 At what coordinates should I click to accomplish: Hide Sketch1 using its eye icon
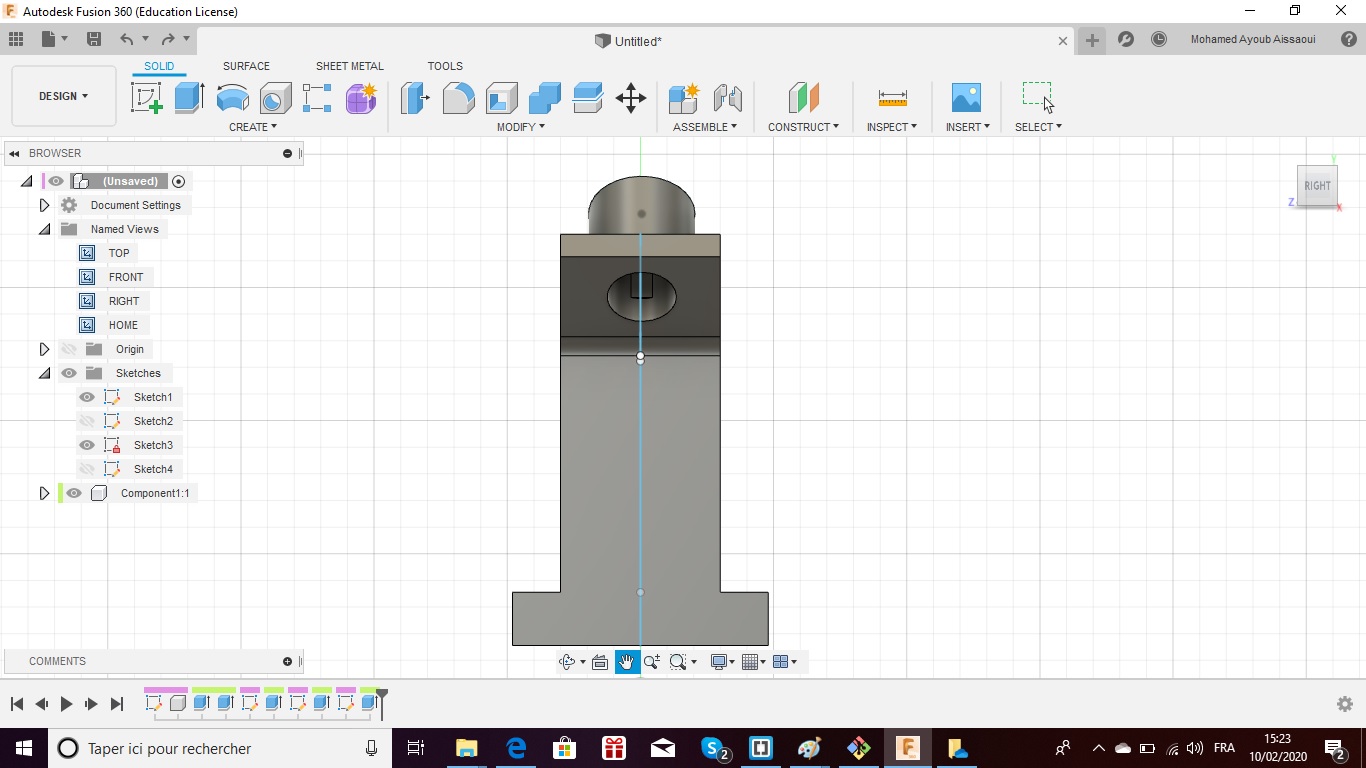[87, 397]
